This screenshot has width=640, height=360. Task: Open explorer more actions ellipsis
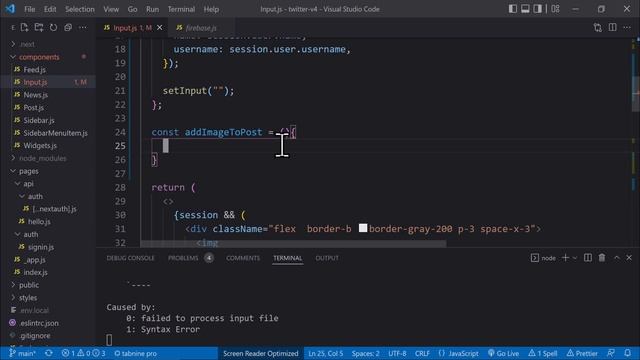click(82, 27)
